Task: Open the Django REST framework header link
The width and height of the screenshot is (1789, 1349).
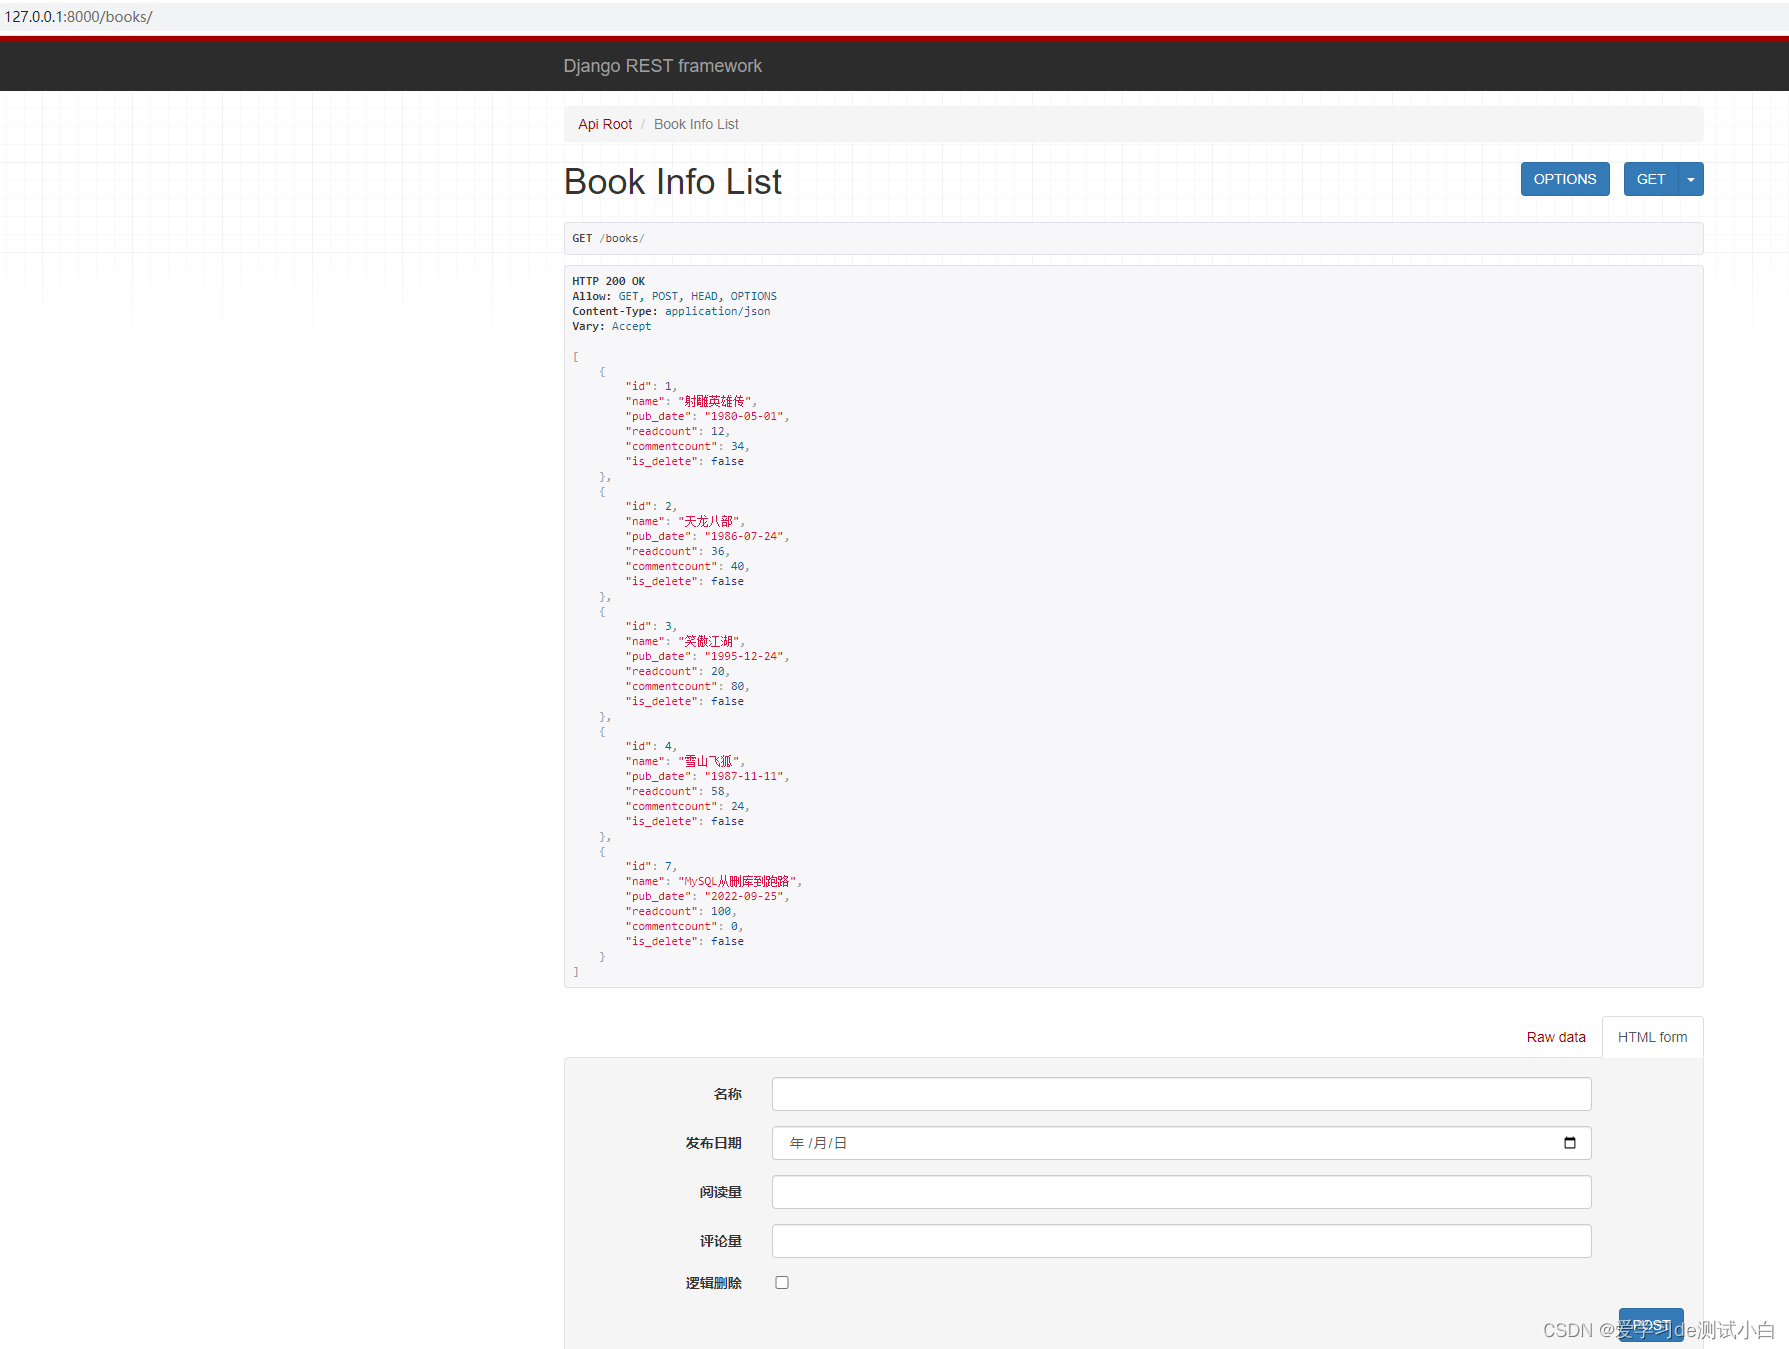Action: pos(662,66)
